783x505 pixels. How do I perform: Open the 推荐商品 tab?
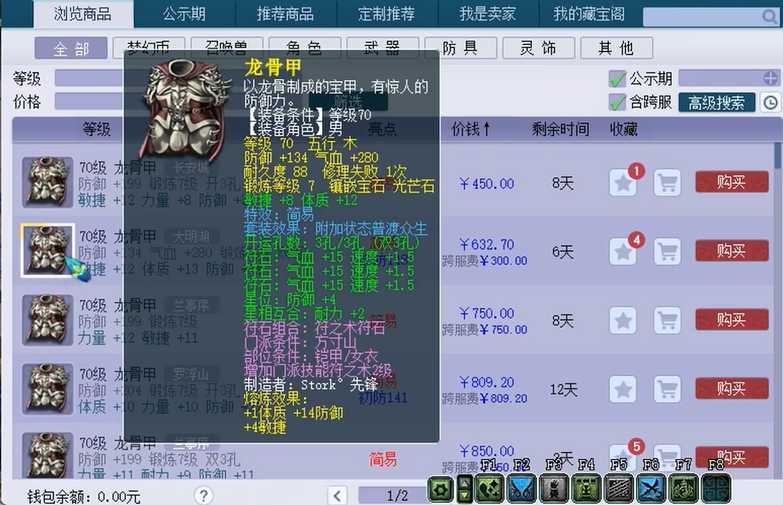click(x=286, y=13)
